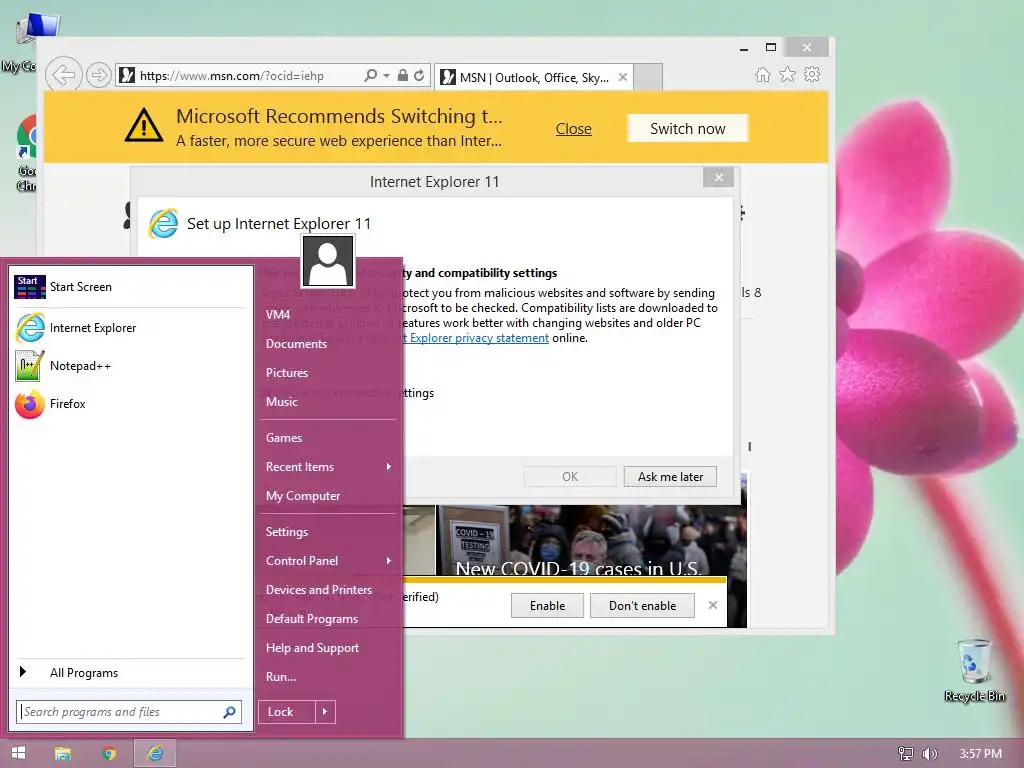Select the MSN browser tab
This screenshot has height=768, width=1024.
click(534, 77)
